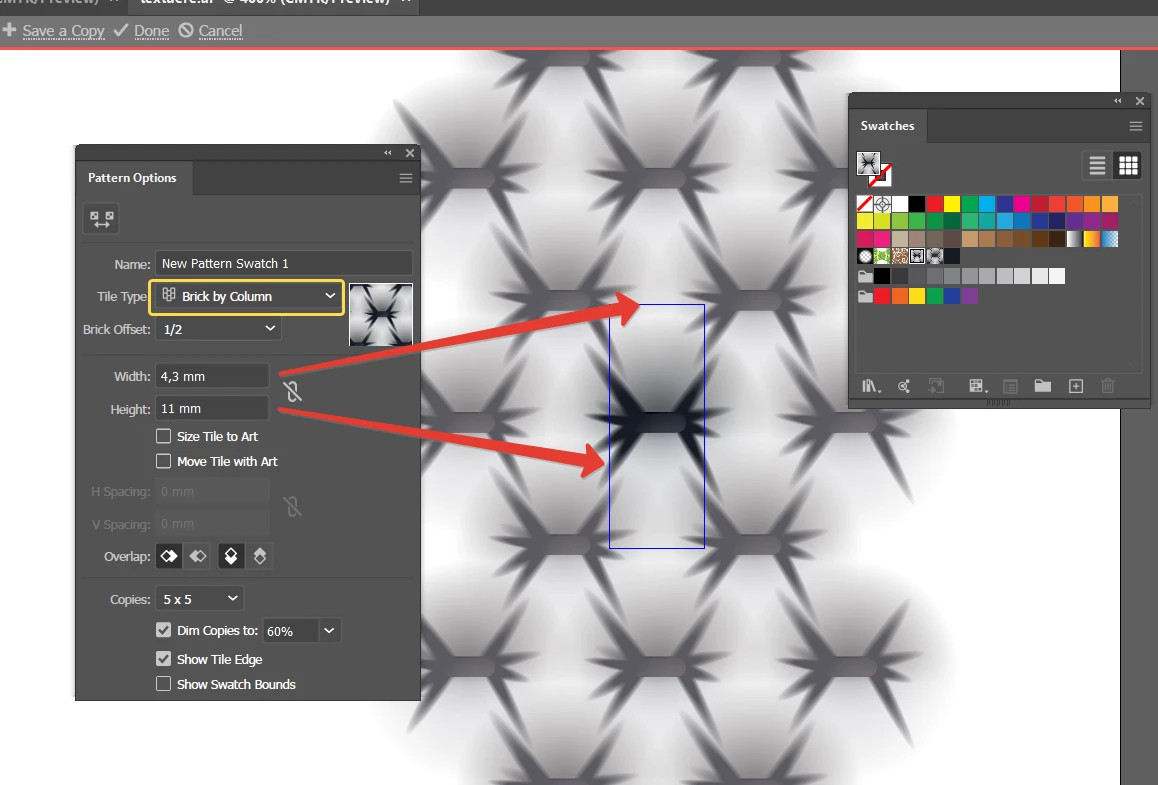Open the Pattern Options panel menu
1158x785 pixels.
[x=405, y=178]
